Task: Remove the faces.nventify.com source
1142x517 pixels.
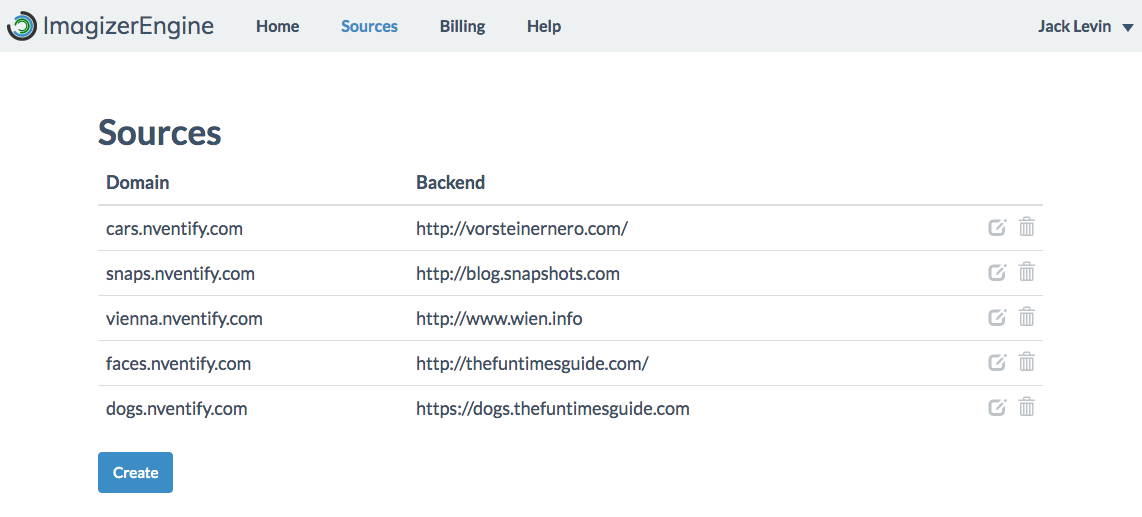Action: tap(1026, 362)
